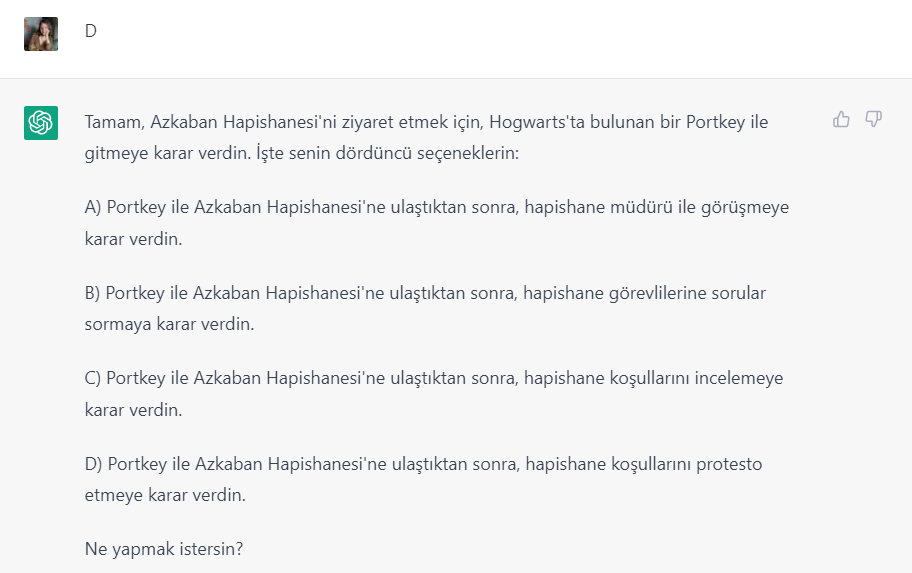The width and height of the screenshot is (912, 573).
Task: Click the question "Ne yapmak istersin?"
Action: point(164,549)
